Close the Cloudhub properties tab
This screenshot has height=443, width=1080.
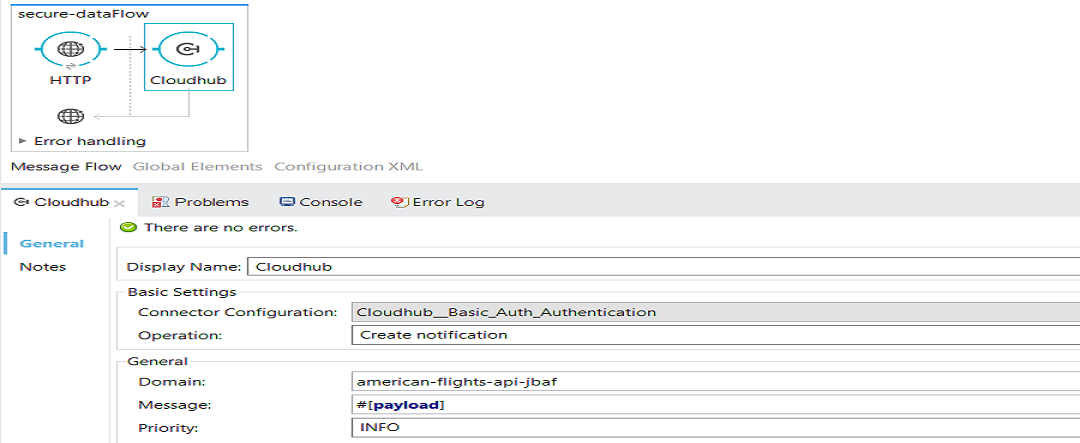pos(119,203)
